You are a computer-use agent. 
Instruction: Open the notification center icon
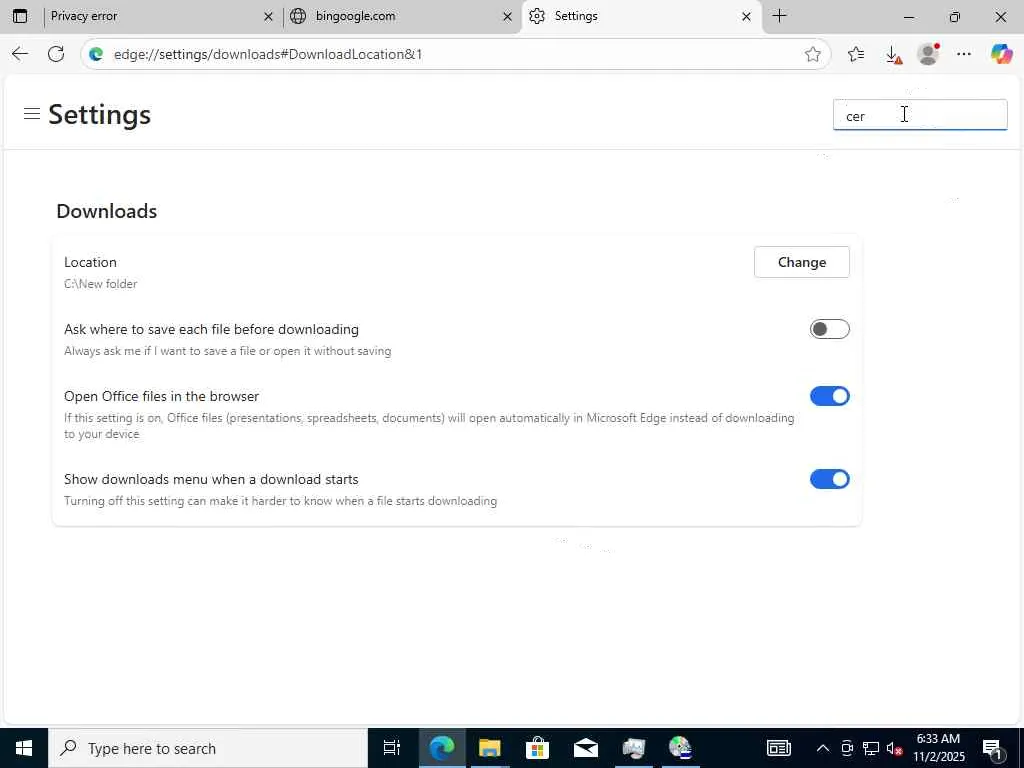pos(993,748)
